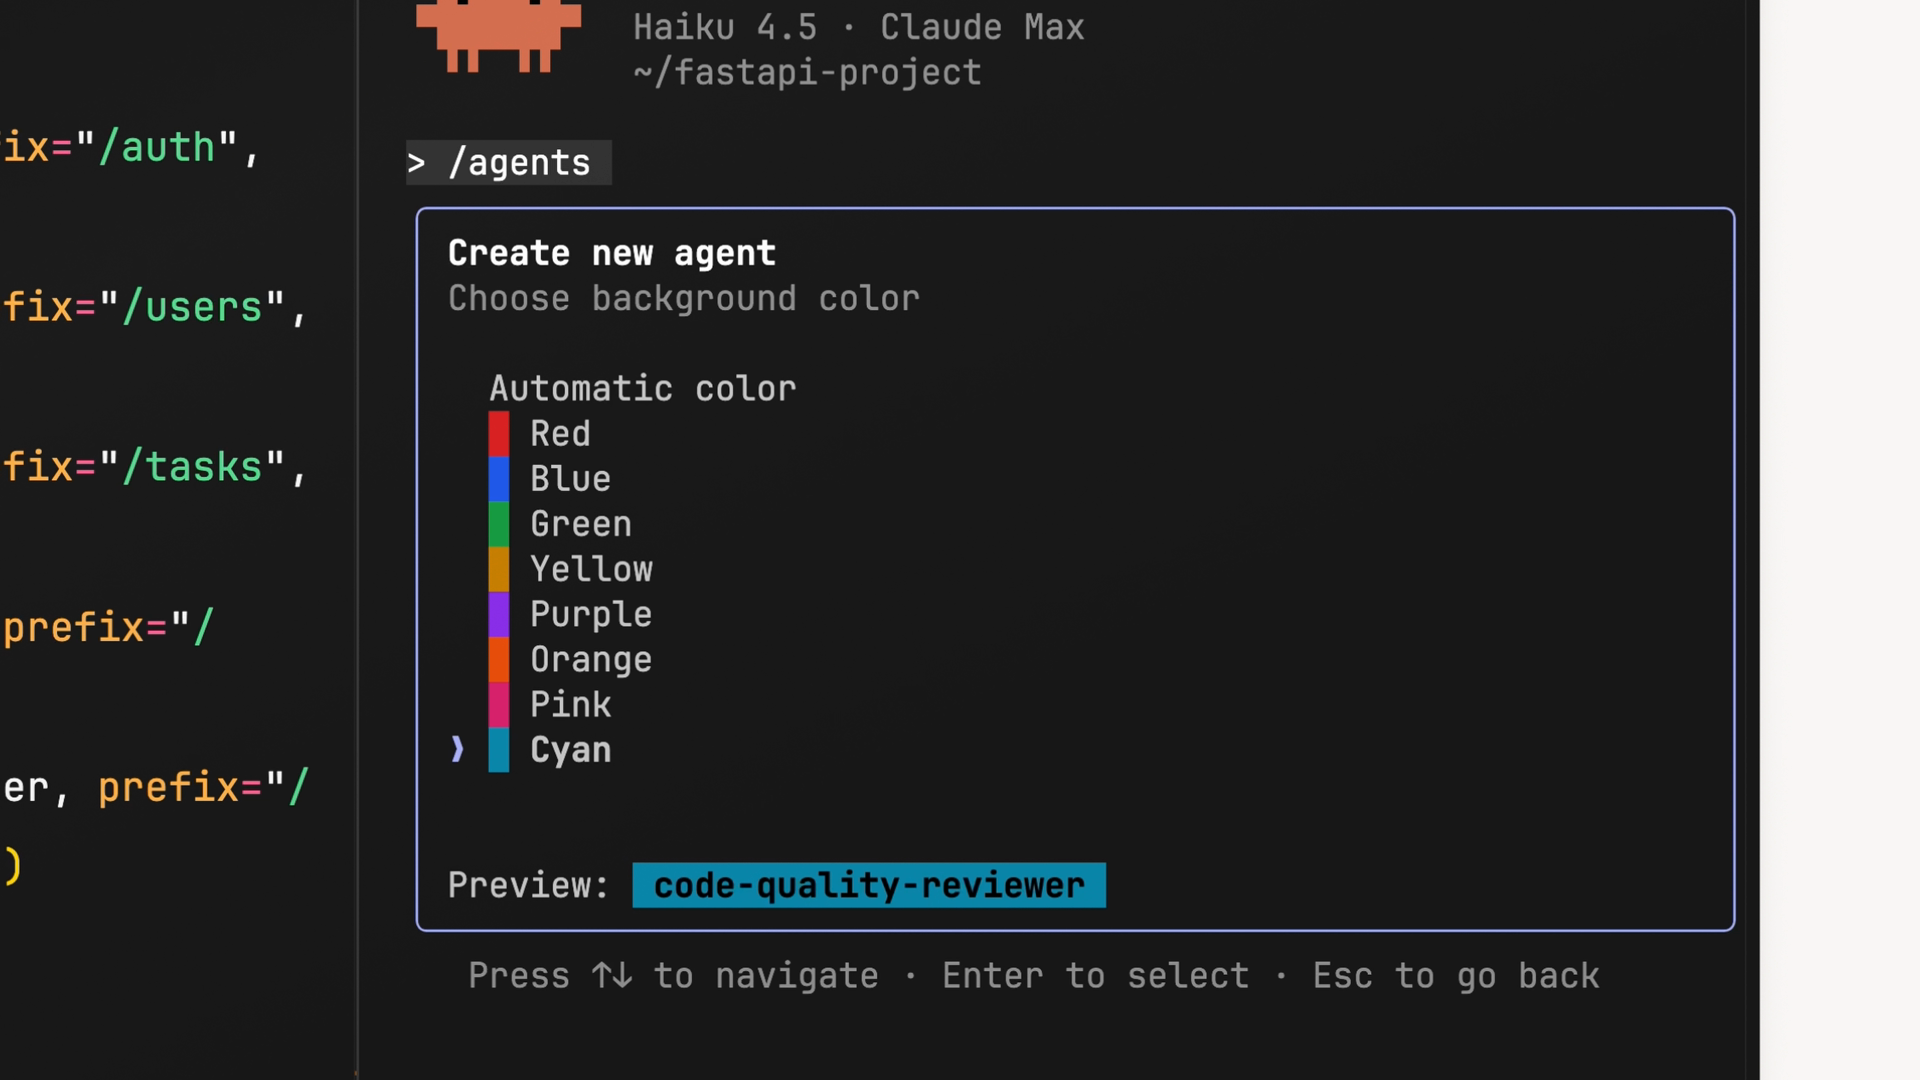The height and width of the screenshot is (1080, 1920).
Task: Click the Cyan color swatch
Action: pos(498,750)
